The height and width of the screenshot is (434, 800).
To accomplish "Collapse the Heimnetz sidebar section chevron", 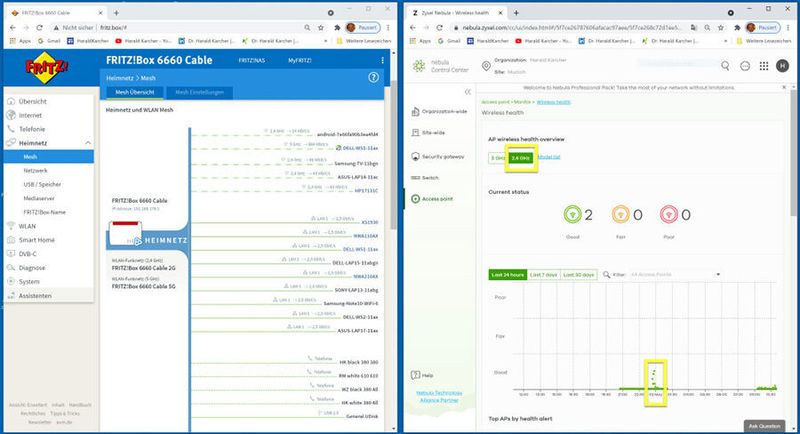I will pyautogui.click(x=88, y=143).
